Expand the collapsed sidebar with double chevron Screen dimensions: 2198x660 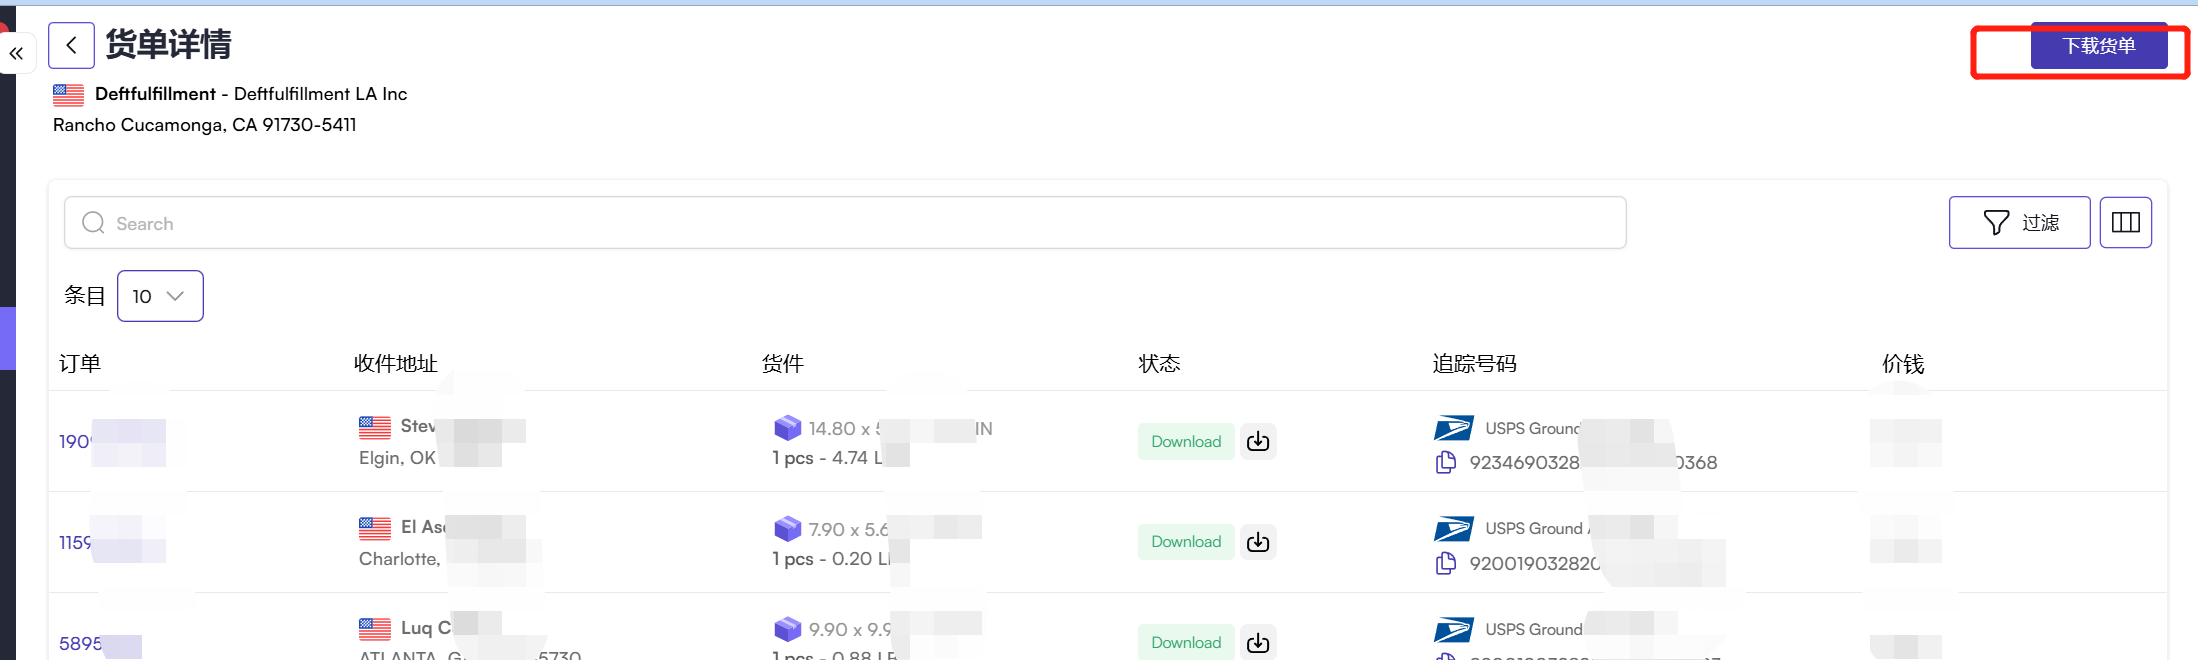[16, 54]
